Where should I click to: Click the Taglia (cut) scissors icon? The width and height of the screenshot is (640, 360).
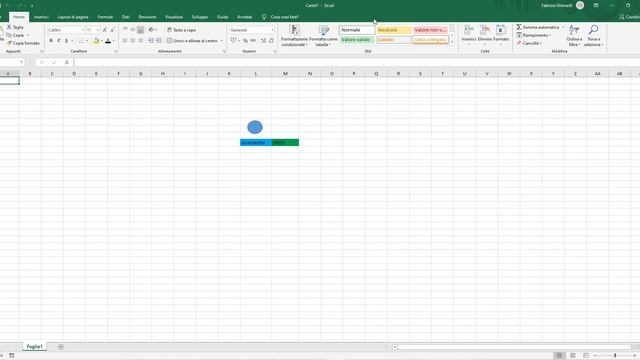tap(9, 27)
